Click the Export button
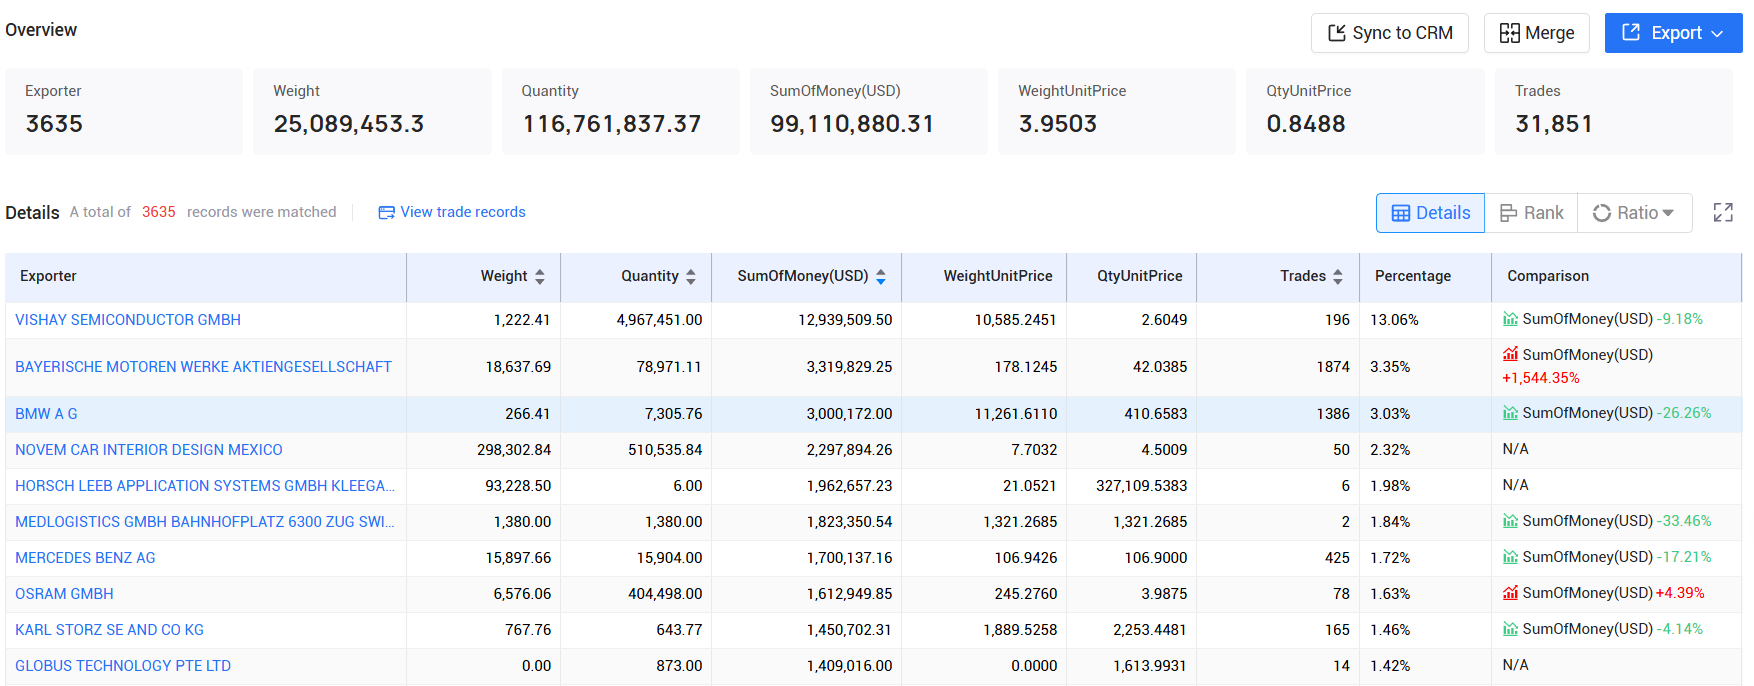1754x686 pixels. pos(1674,33)
